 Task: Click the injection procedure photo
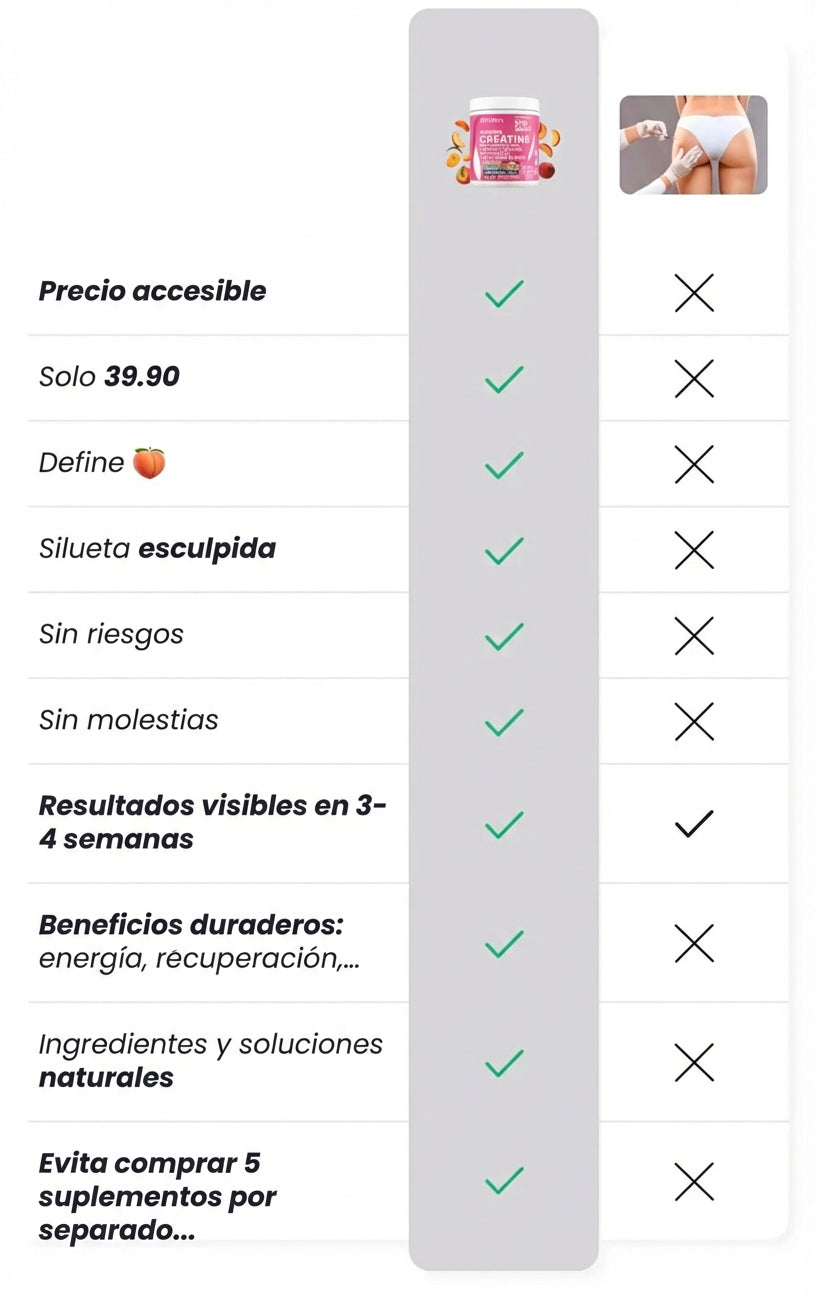click(x=693, y=144)
